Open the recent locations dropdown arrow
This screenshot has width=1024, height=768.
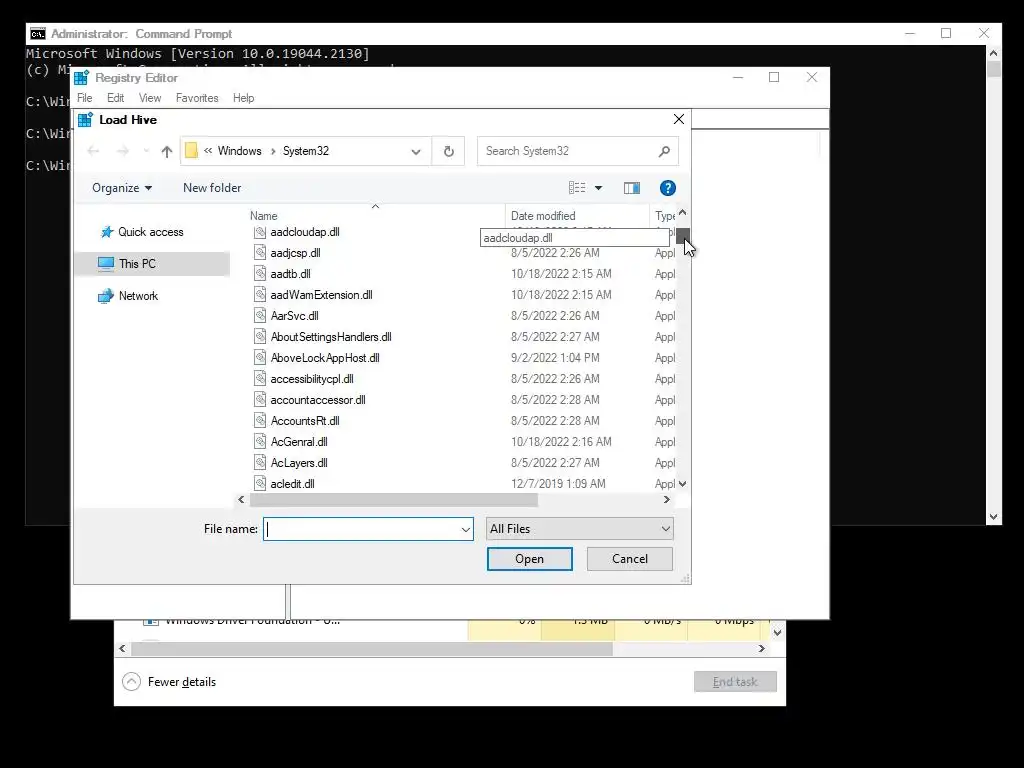coord(146,152)
